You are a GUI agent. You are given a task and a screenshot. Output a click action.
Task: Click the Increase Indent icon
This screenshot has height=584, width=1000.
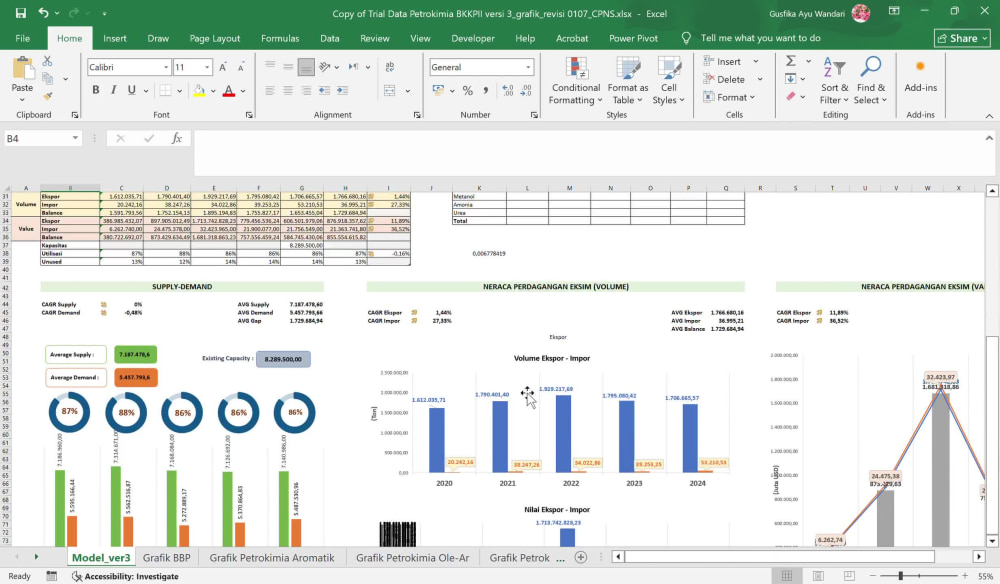coord(342,91)
